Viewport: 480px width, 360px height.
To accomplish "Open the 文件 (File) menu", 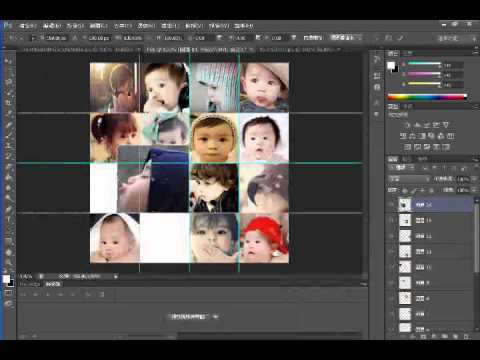I will pyautogui.click(x=28, y=26).
